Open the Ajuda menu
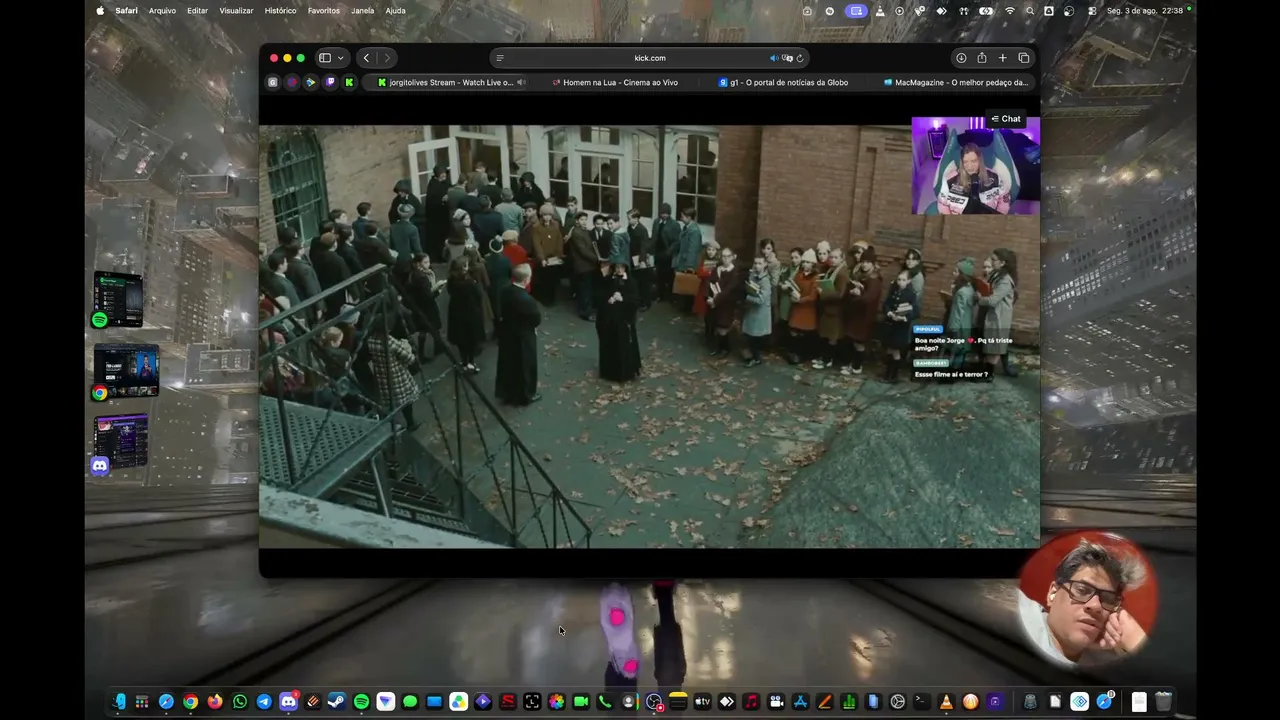 (395, 11)
